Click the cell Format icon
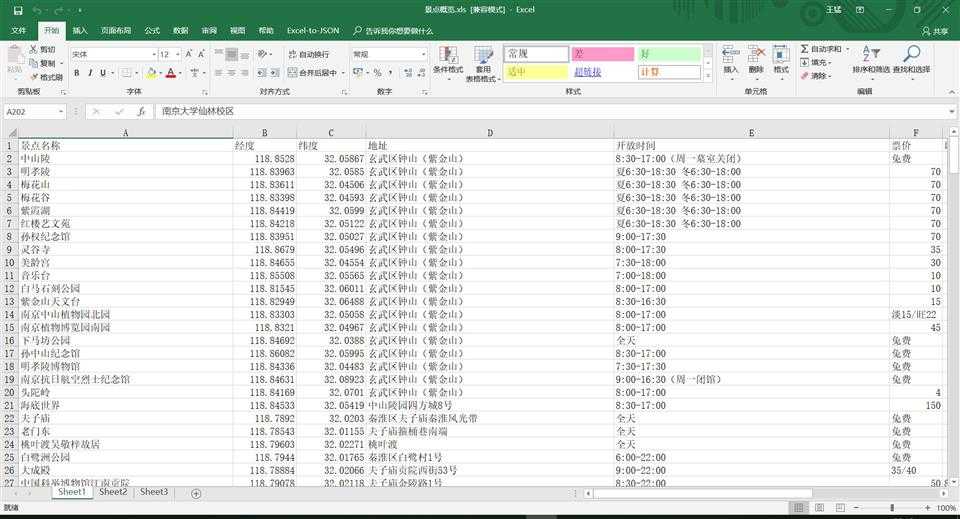The image size is (960, 519). tap(781, 54)
